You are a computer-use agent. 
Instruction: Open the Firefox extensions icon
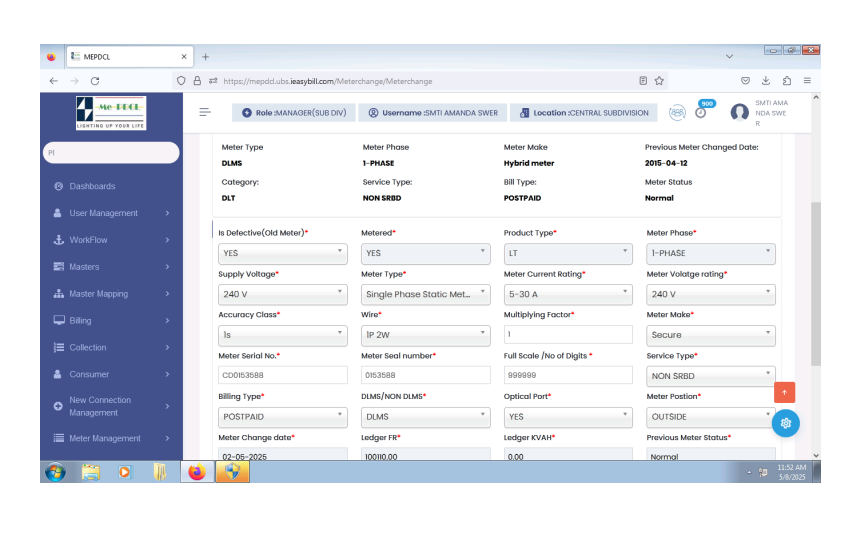click(x=787, y=80)
